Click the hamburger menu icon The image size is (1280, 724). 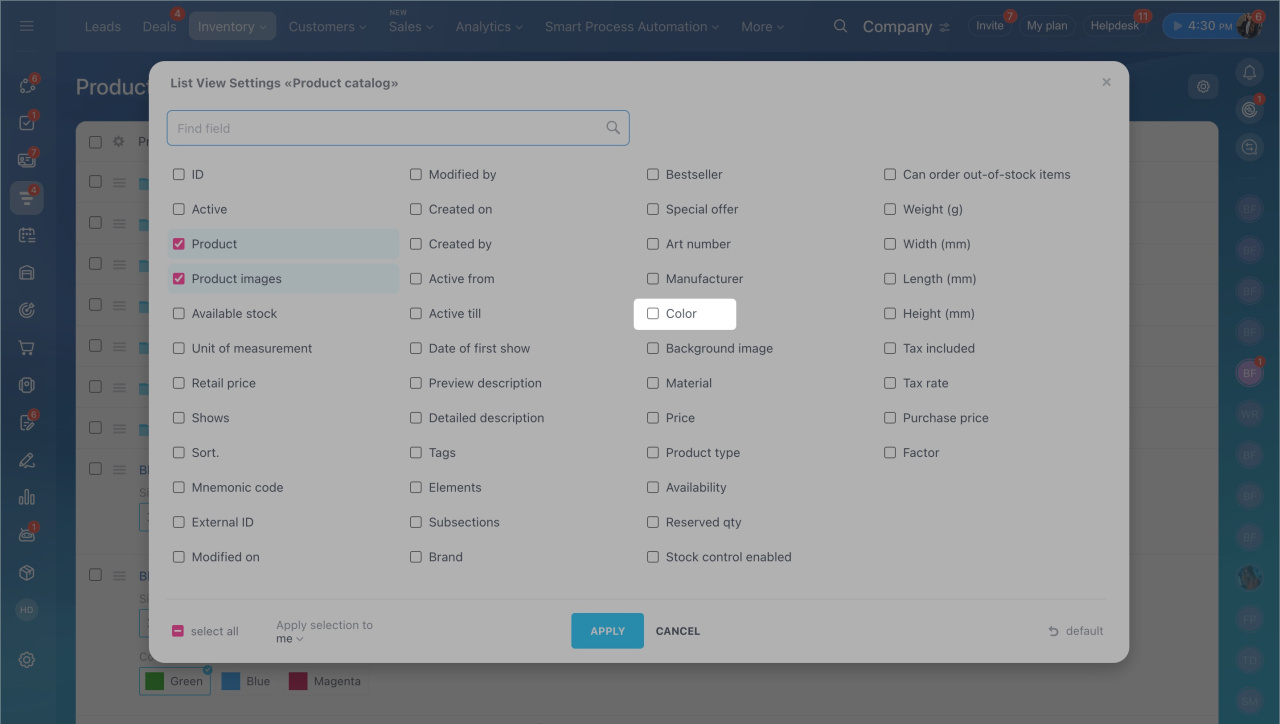tap(27, 26)
